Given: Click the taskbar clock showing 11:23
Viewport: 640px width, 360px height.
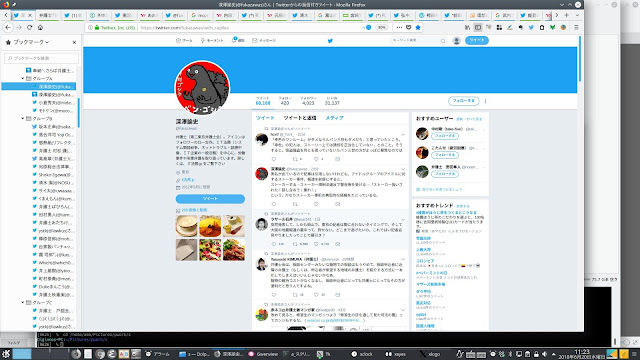Looking at the screenshot, I should click(x=582, y=354).
